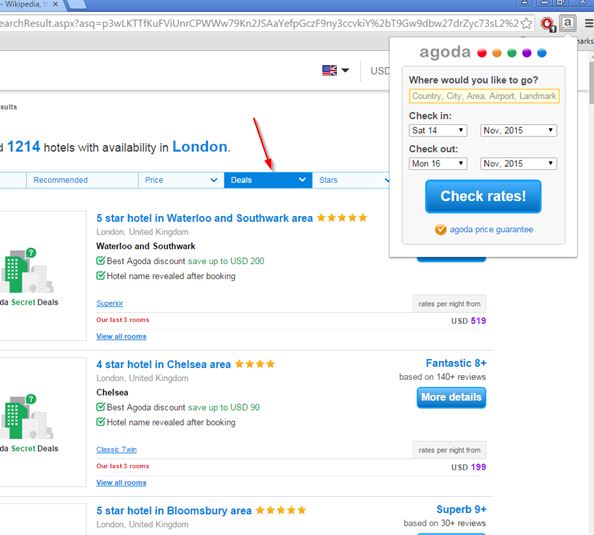Expand the Price sort chevron
The height and width of the screenshot is (535, 594).
(x=214, y=180)
